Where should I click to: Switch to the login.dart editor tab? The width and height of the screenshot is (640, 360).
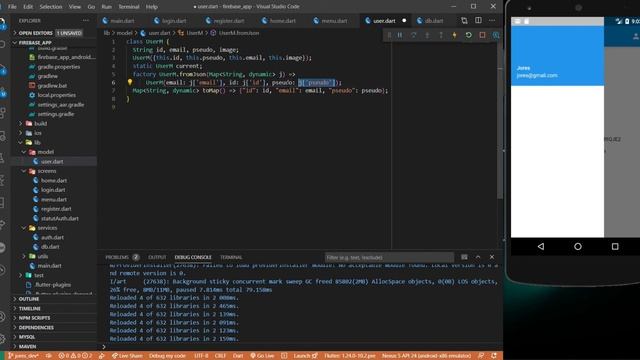click(x=174, y=20)
